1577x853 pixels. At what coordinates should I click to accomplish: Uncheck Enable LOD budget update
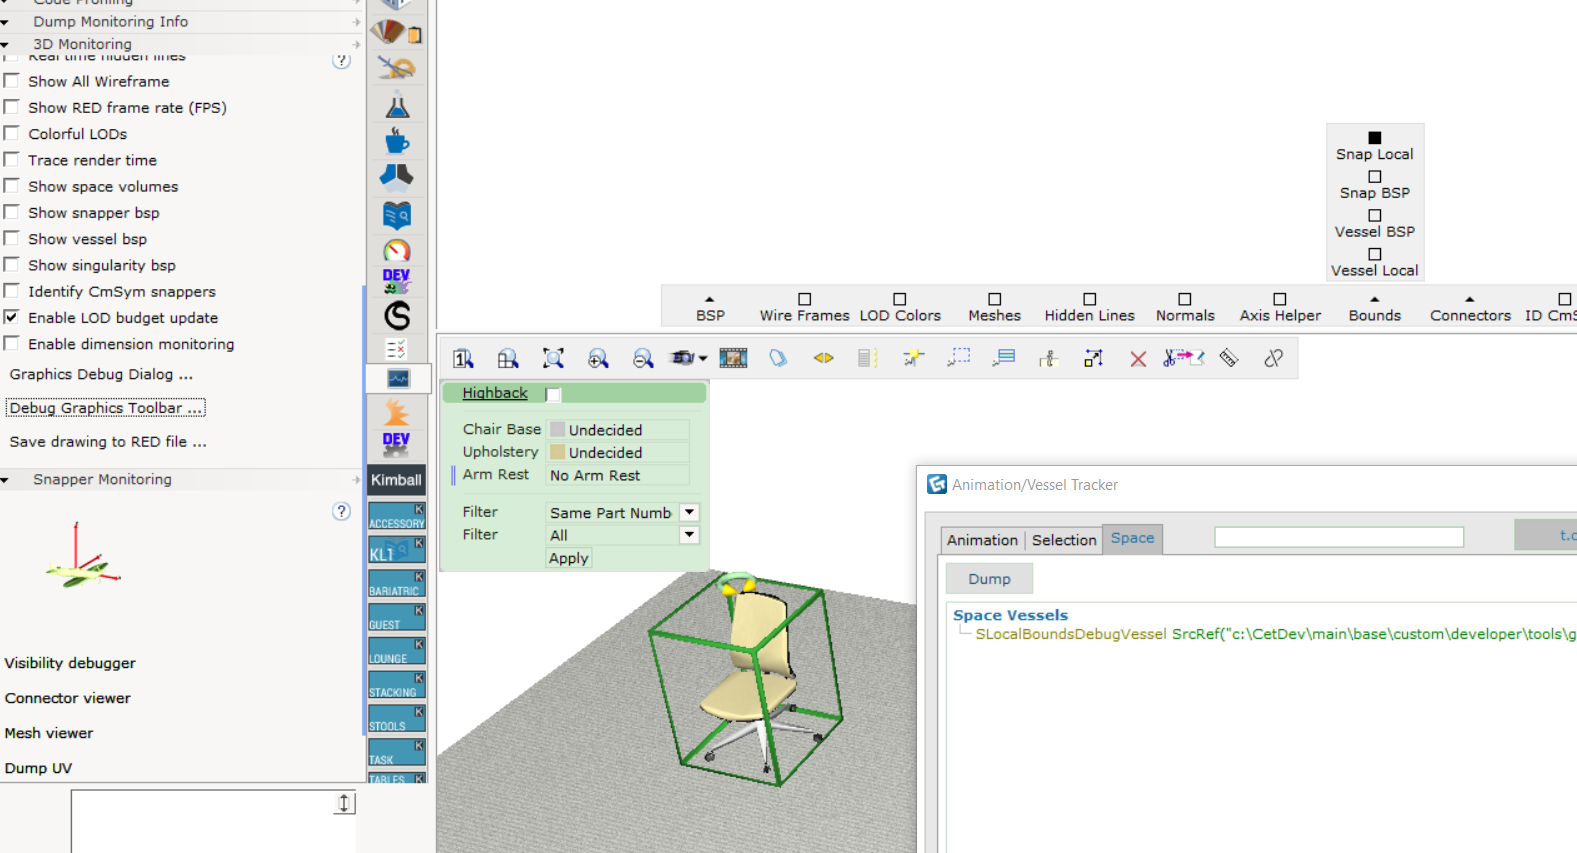coord(12,317)
